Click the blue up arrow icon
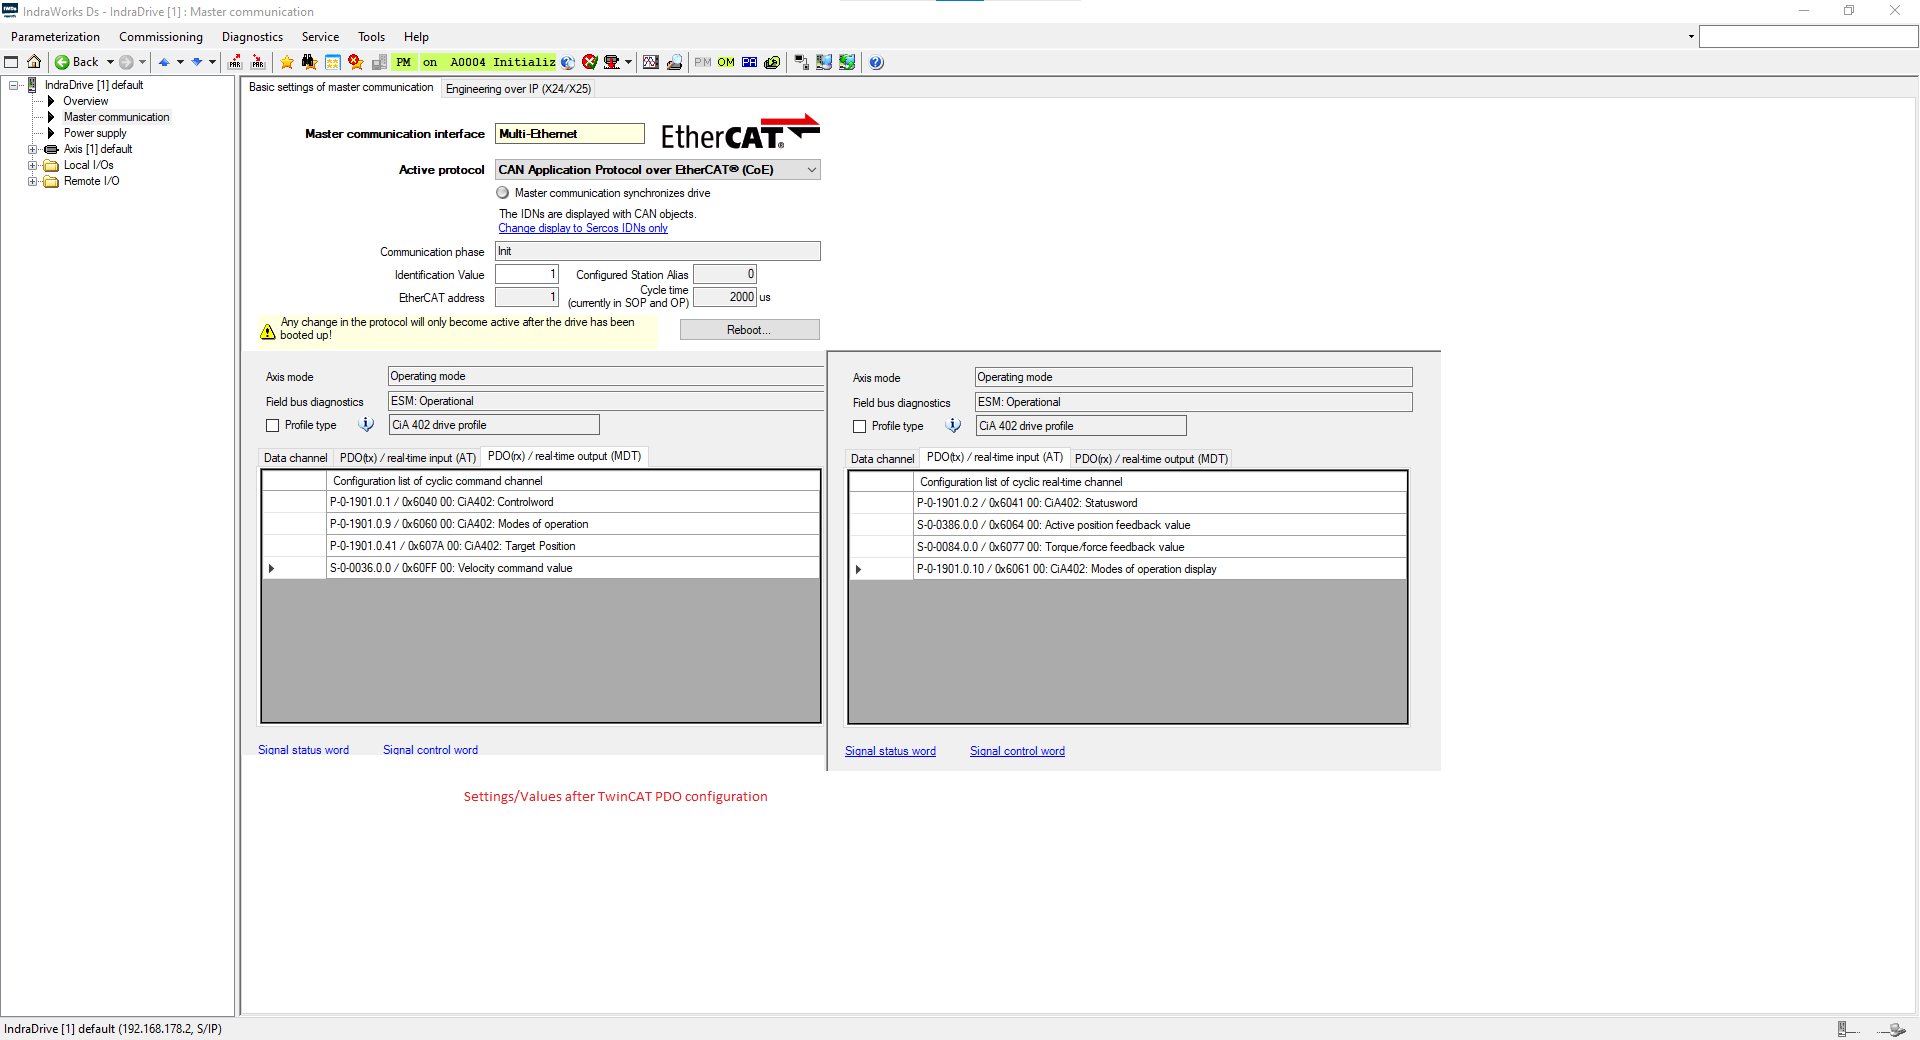The image size is (1920, 1040). pyautogui.click(x=164, y=62)
